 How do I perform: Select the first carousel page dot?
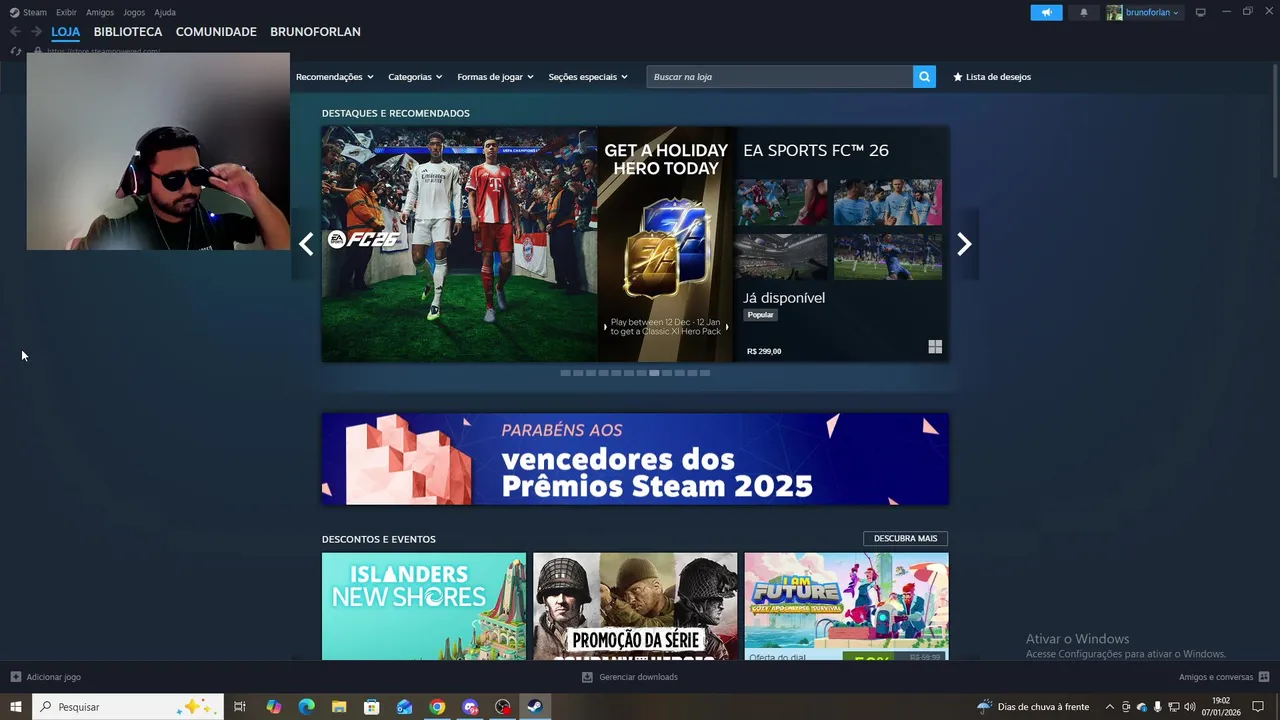[x=565, y=373]
